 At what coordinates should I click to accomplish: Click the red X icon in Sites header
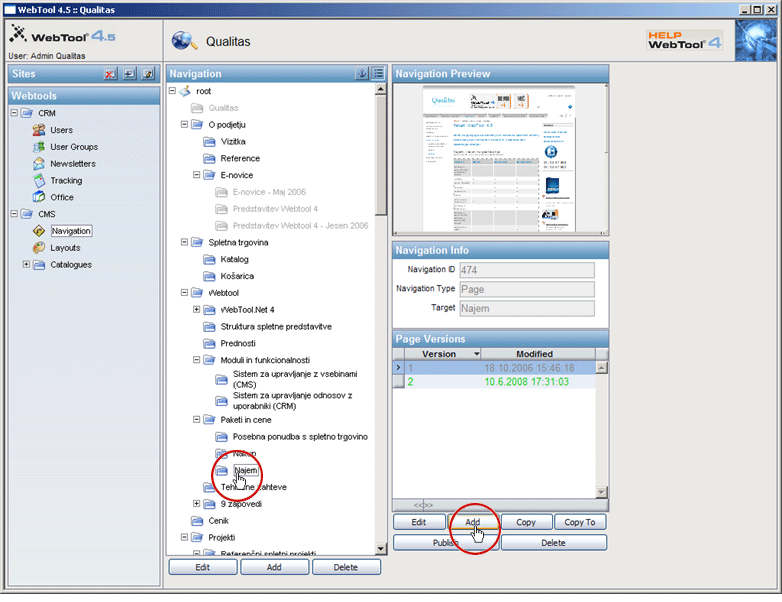tap(111, 74)
